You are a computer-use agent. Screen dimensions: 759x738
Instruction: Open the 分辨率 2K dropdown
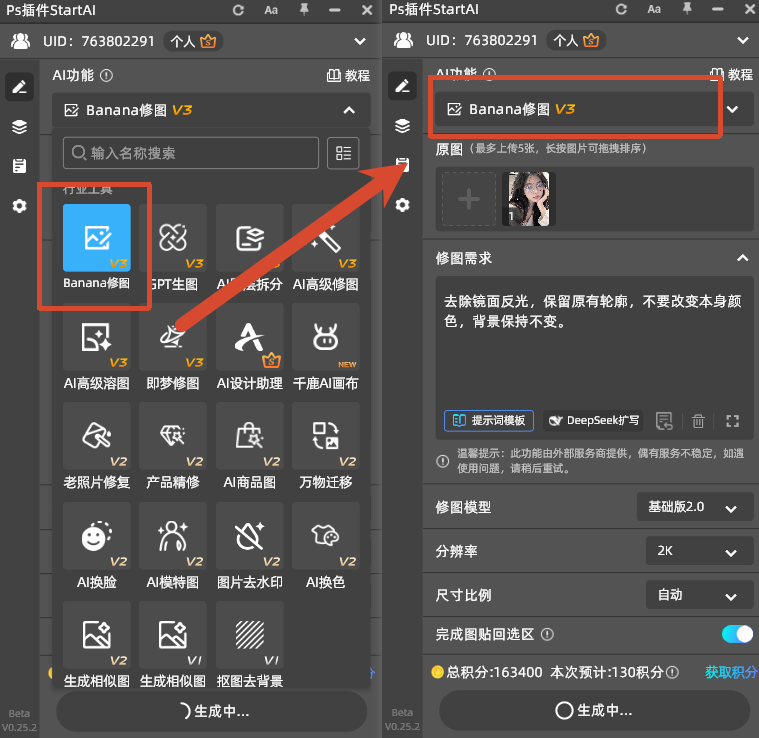(x=699, y=551)
